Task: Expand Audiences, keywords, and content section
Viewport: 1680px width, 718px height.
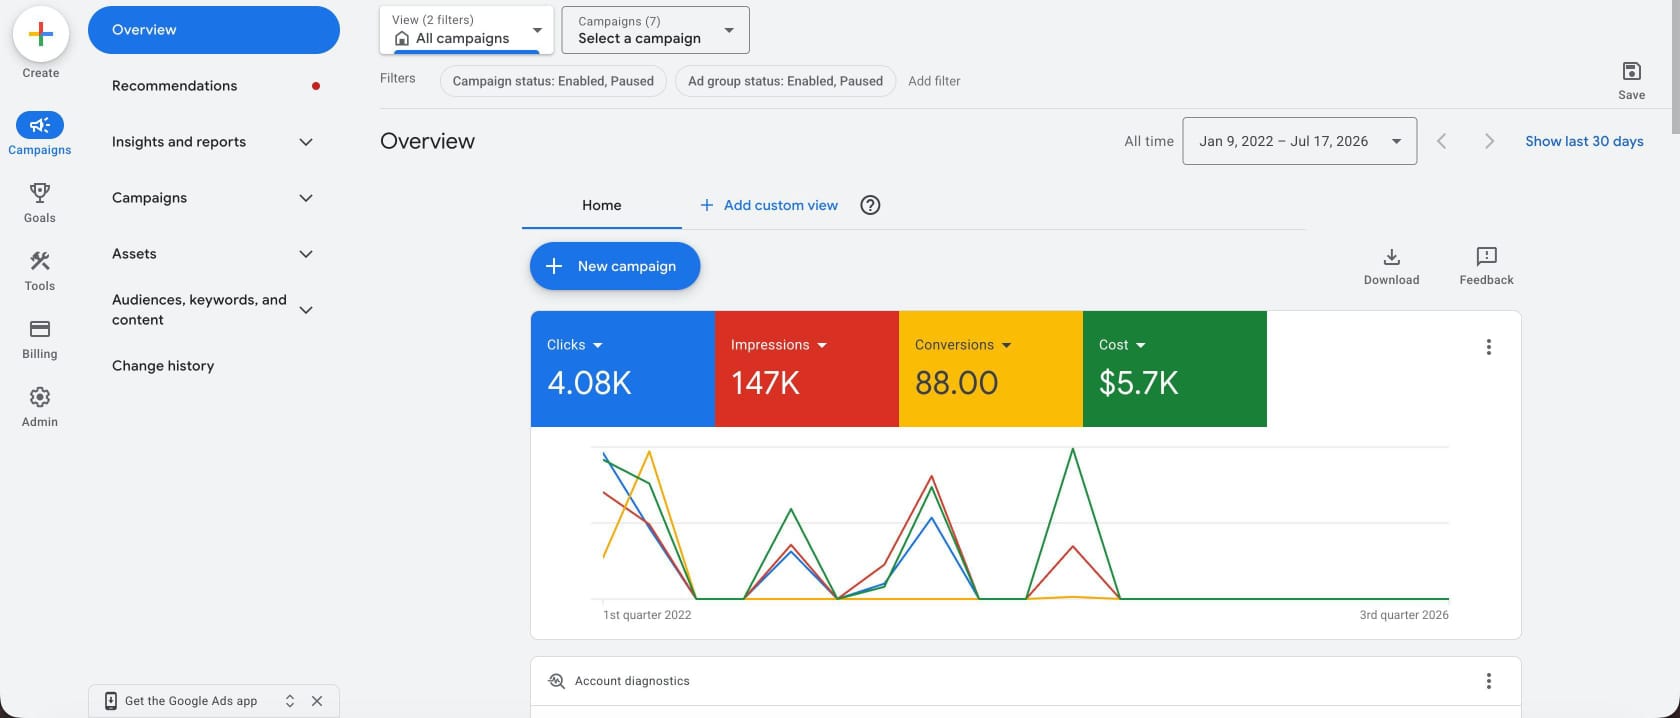Action: [x=306, y=310]
